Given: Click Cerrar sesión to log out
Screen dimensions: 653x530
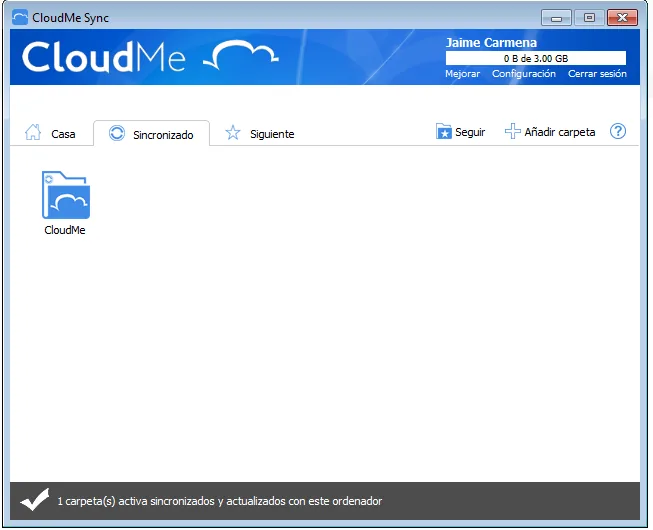Looking at the screenshot, I should (x=597, y=74).
